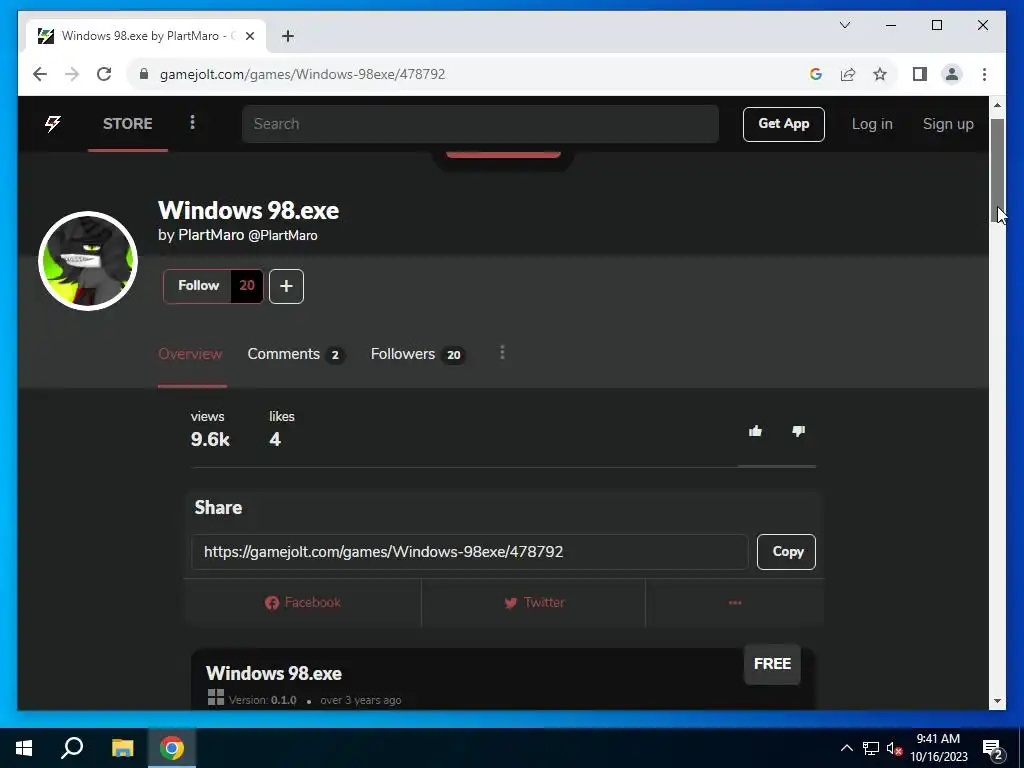
Task: Click the page scrollbar thumb
Action: 997,170
